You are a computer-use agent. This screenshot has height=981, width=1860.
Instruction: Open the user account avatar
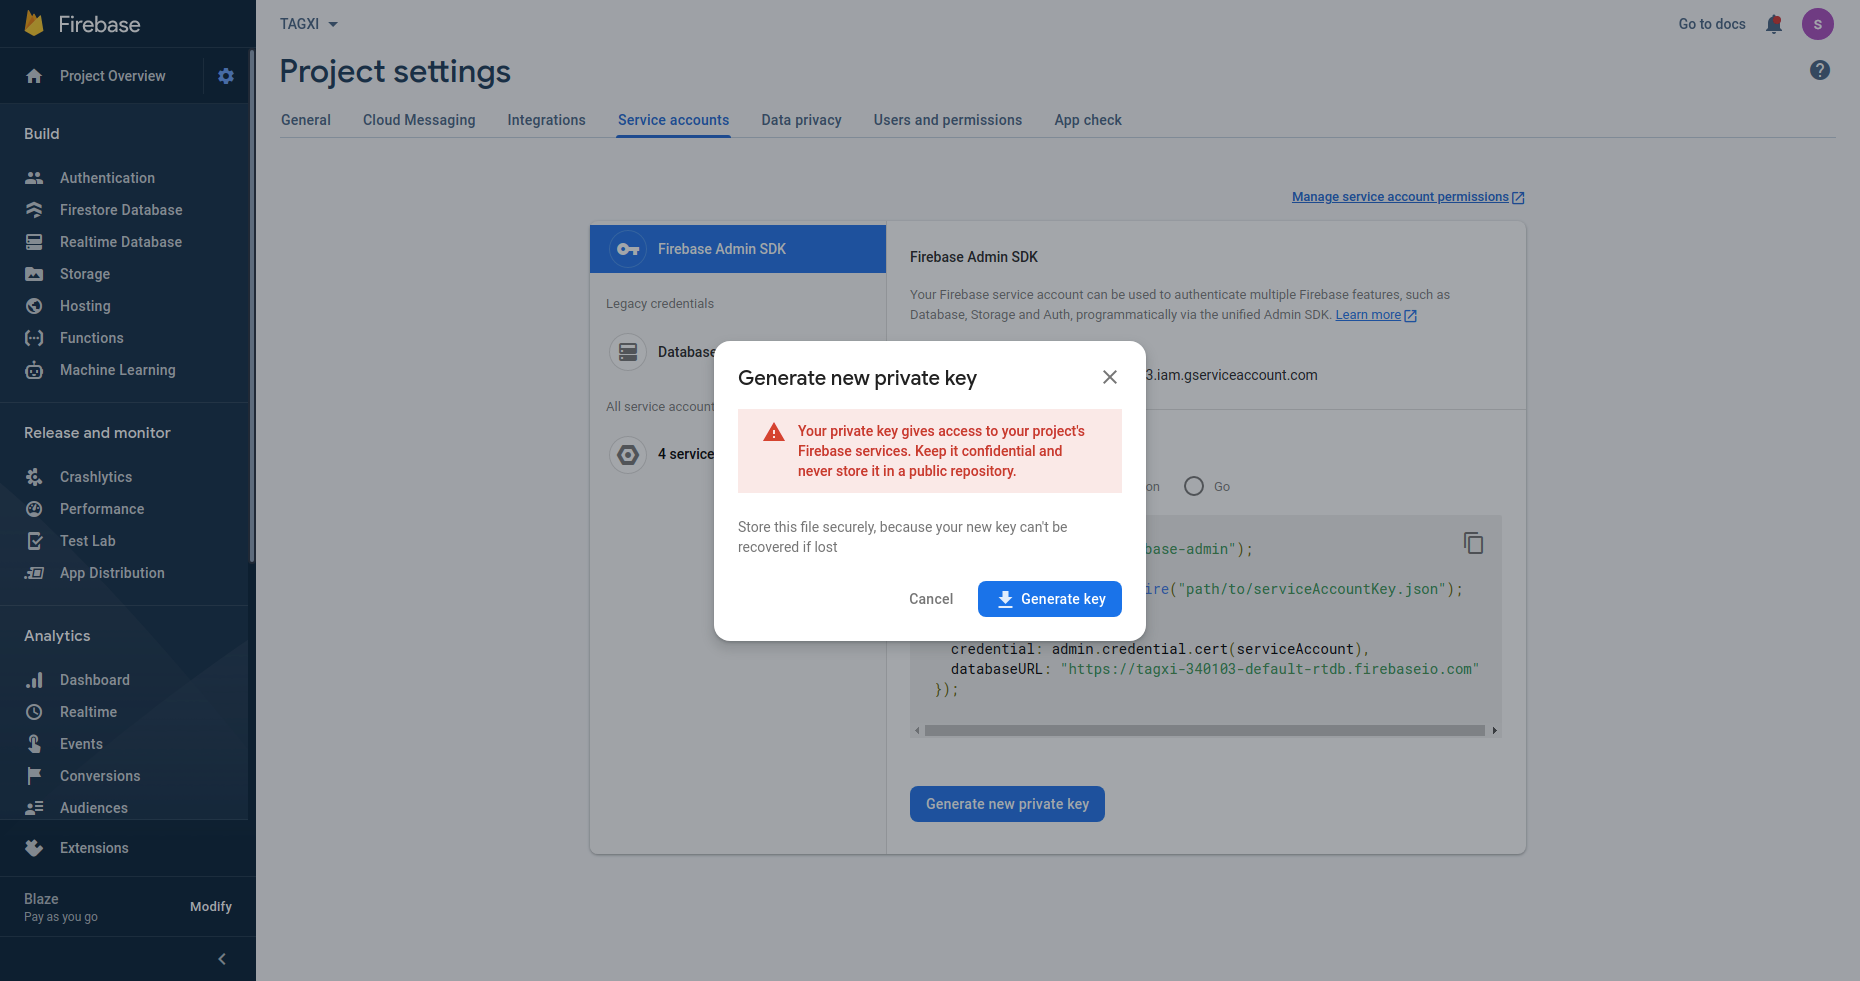(x=1817, y=24)
